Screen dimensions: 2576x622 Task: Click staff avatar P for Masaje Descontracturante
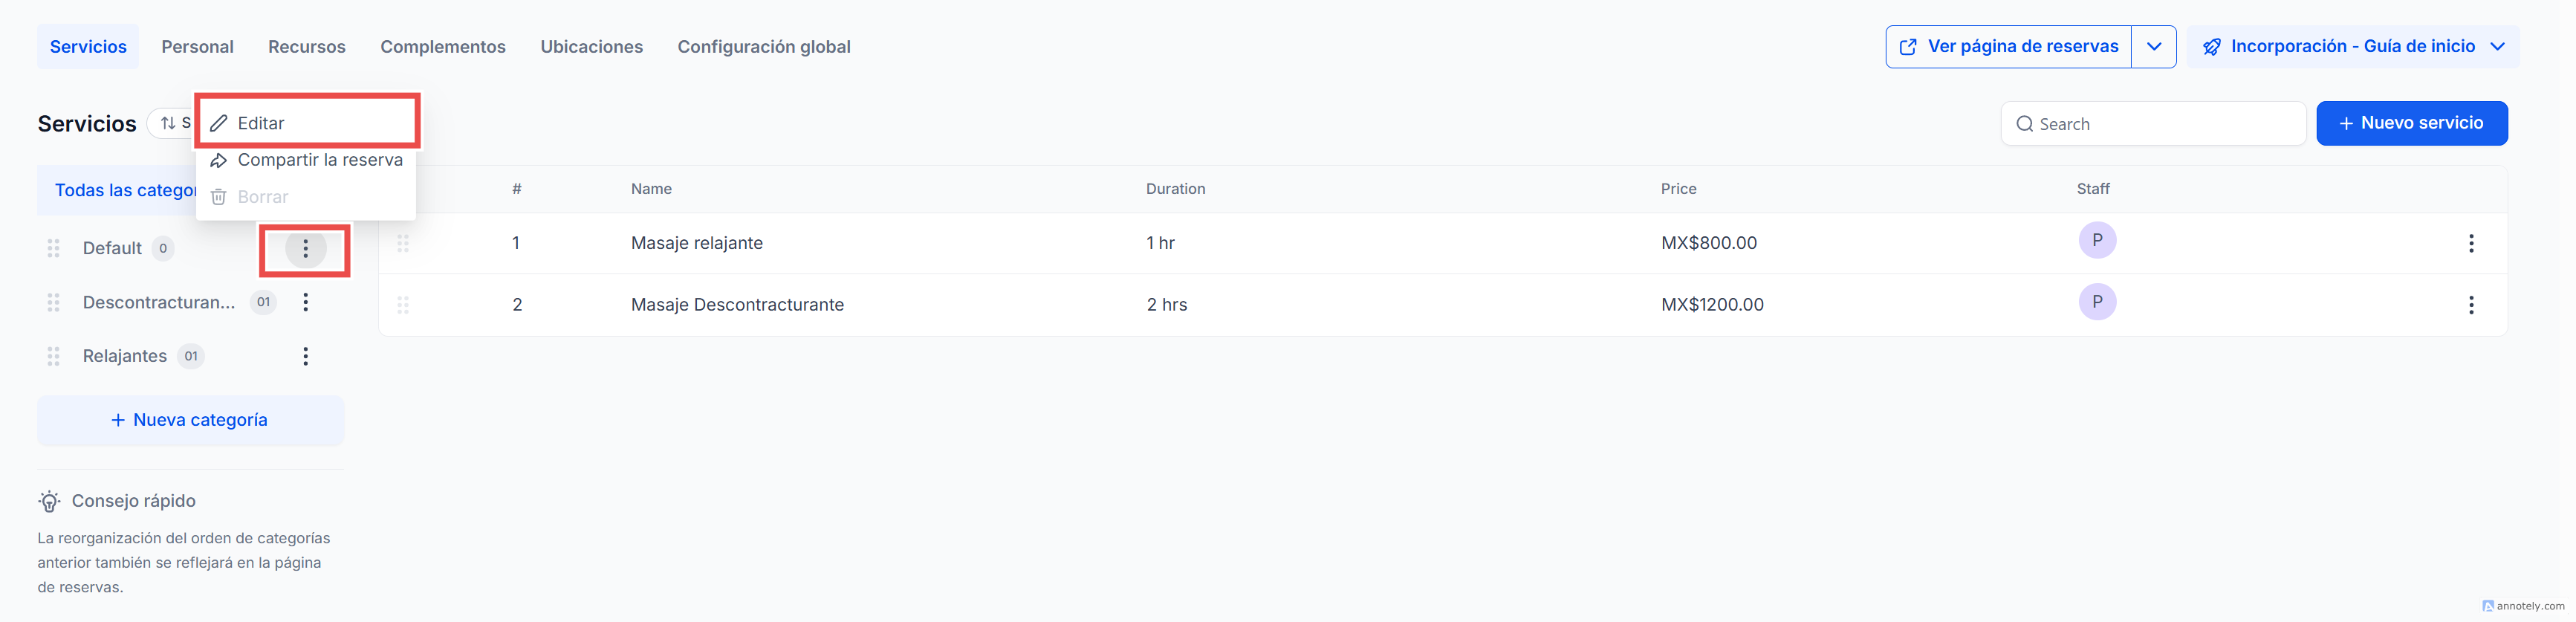click(x=2096, y=302)
